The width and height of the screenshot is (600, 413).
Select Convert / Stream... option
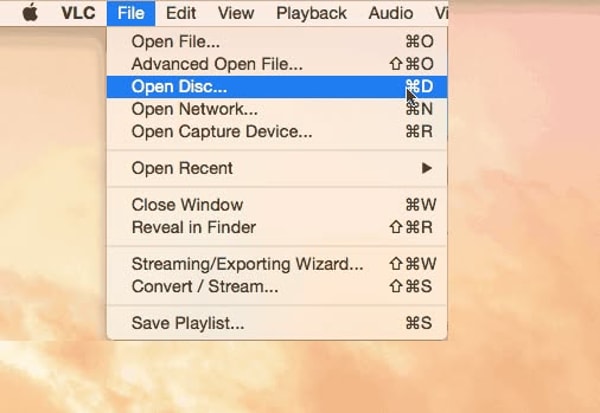tap(277, 286)
